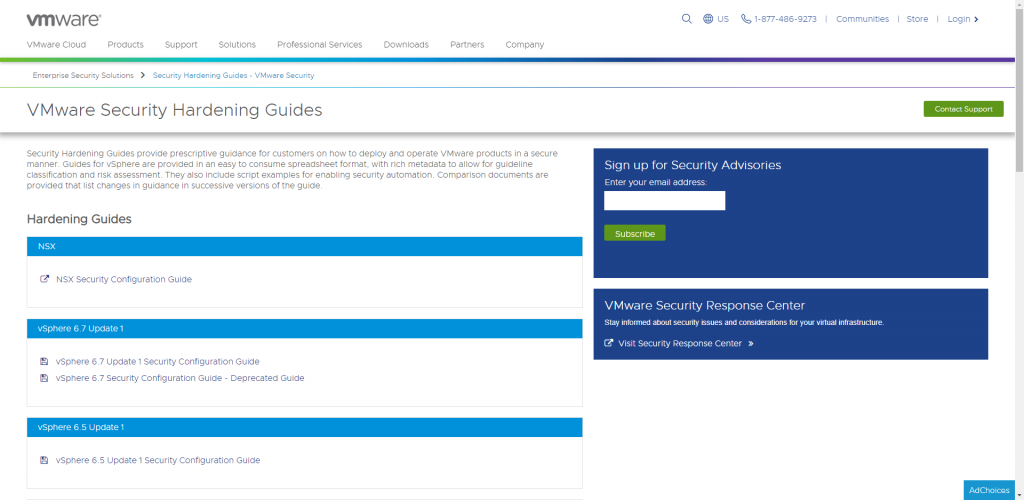The height and width of the screenshot is (500, 1024).
Task: Open the Professional Services menu
Action: [319, 44]
